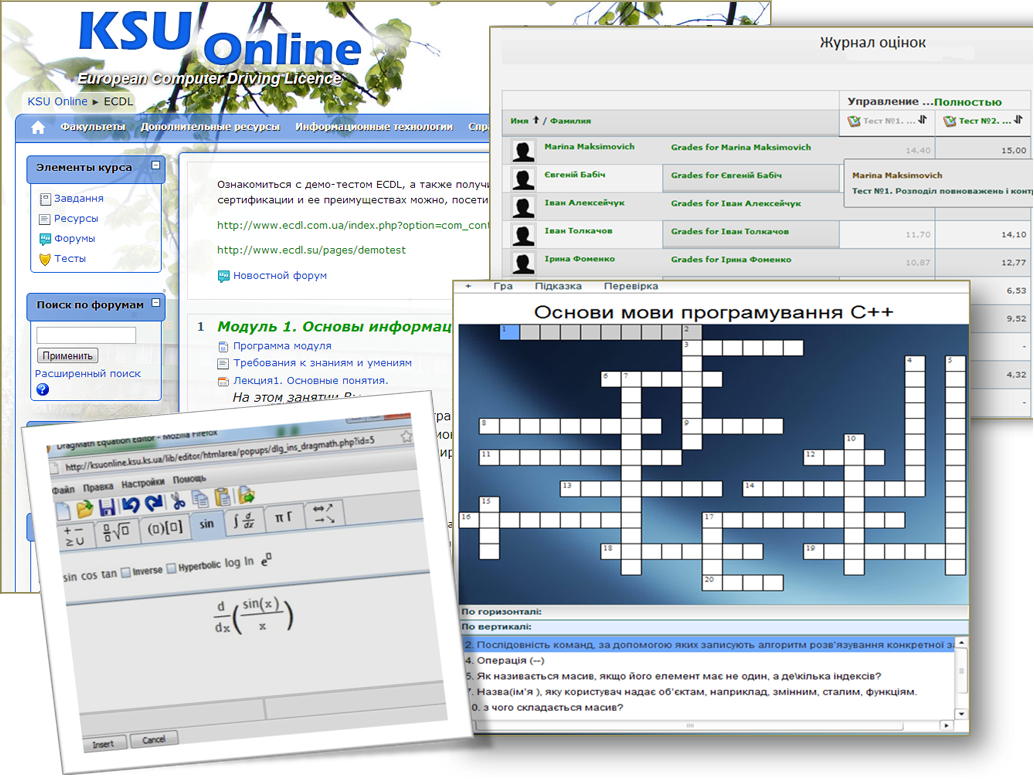Click the Open folder icon in DragMath toolbar
Viewport: 1034px width, 779px height.
[84, 509]
